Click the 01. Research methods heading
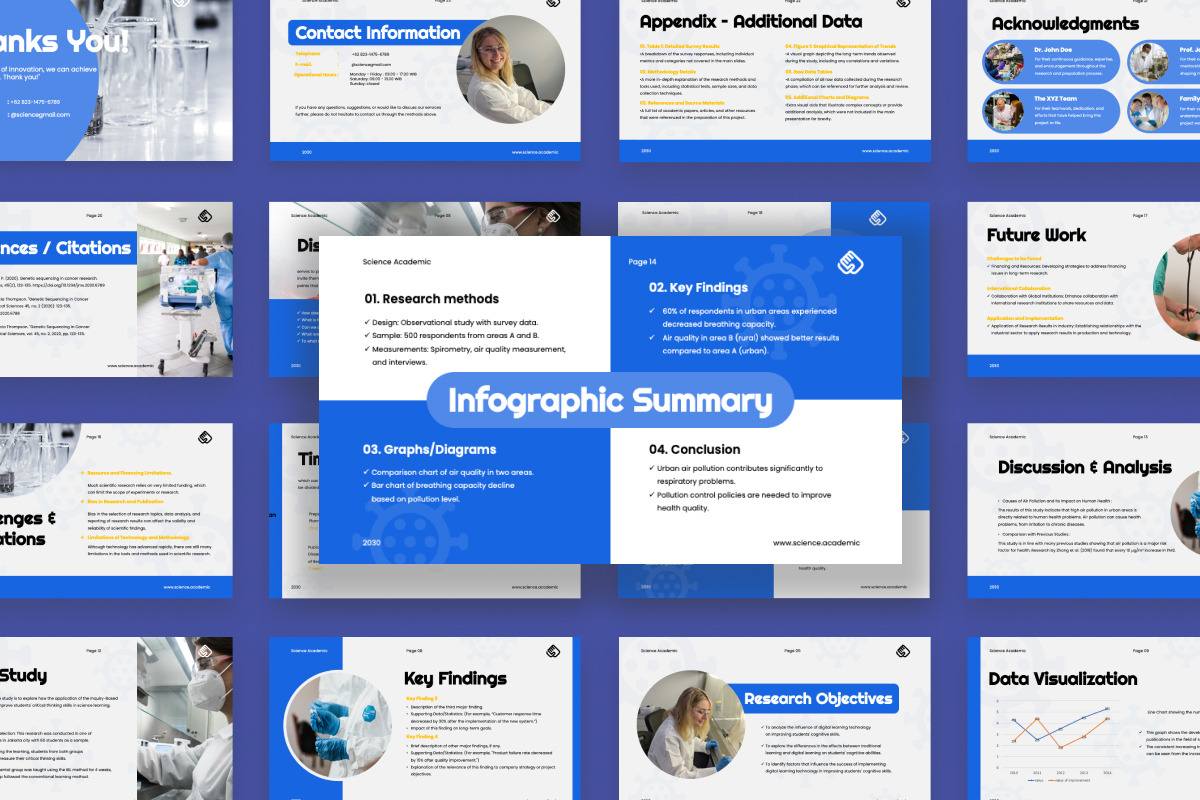This screenshot has height=800, width=1200. pos(431,298)
